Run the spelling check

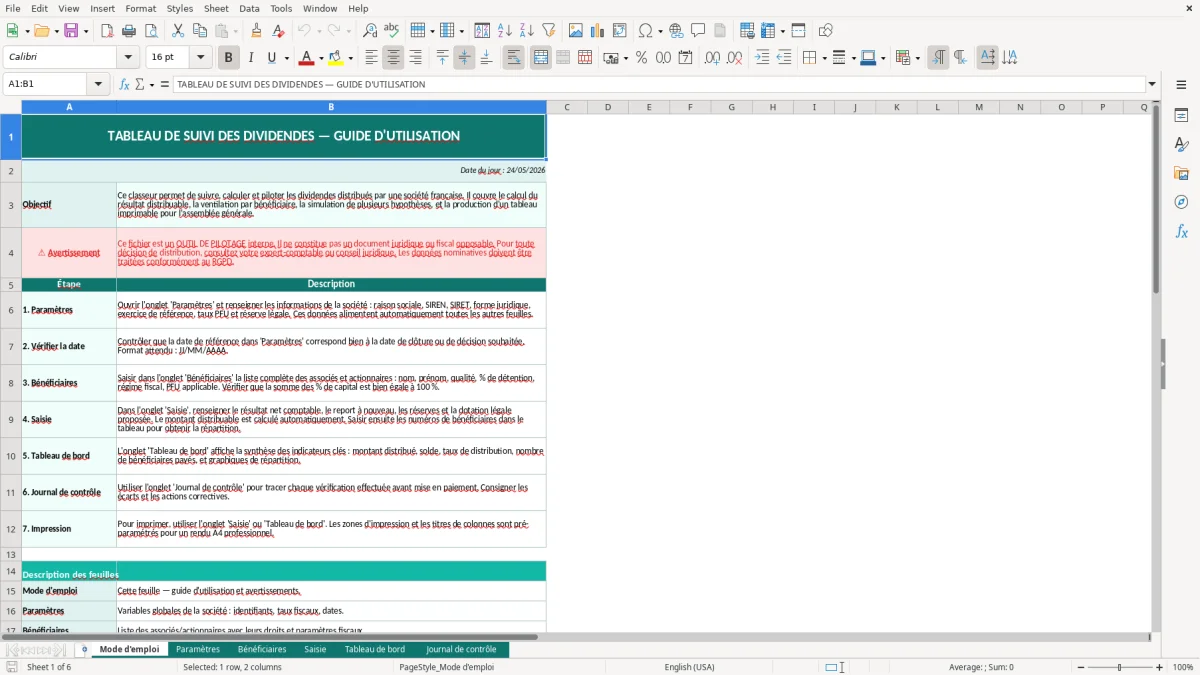click(x=391, y=31)
